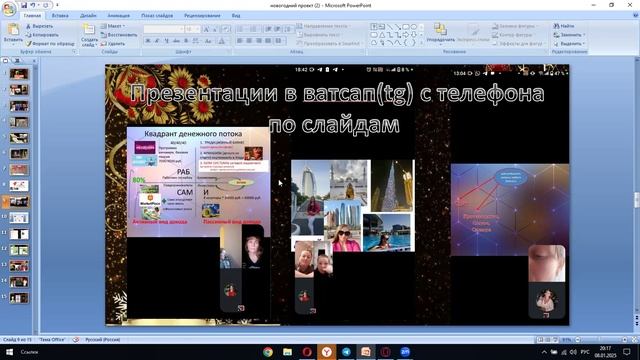Image resolution: width=640 pixels, height=360 pixels.
Task: Align text right
Action: point(259,41)
